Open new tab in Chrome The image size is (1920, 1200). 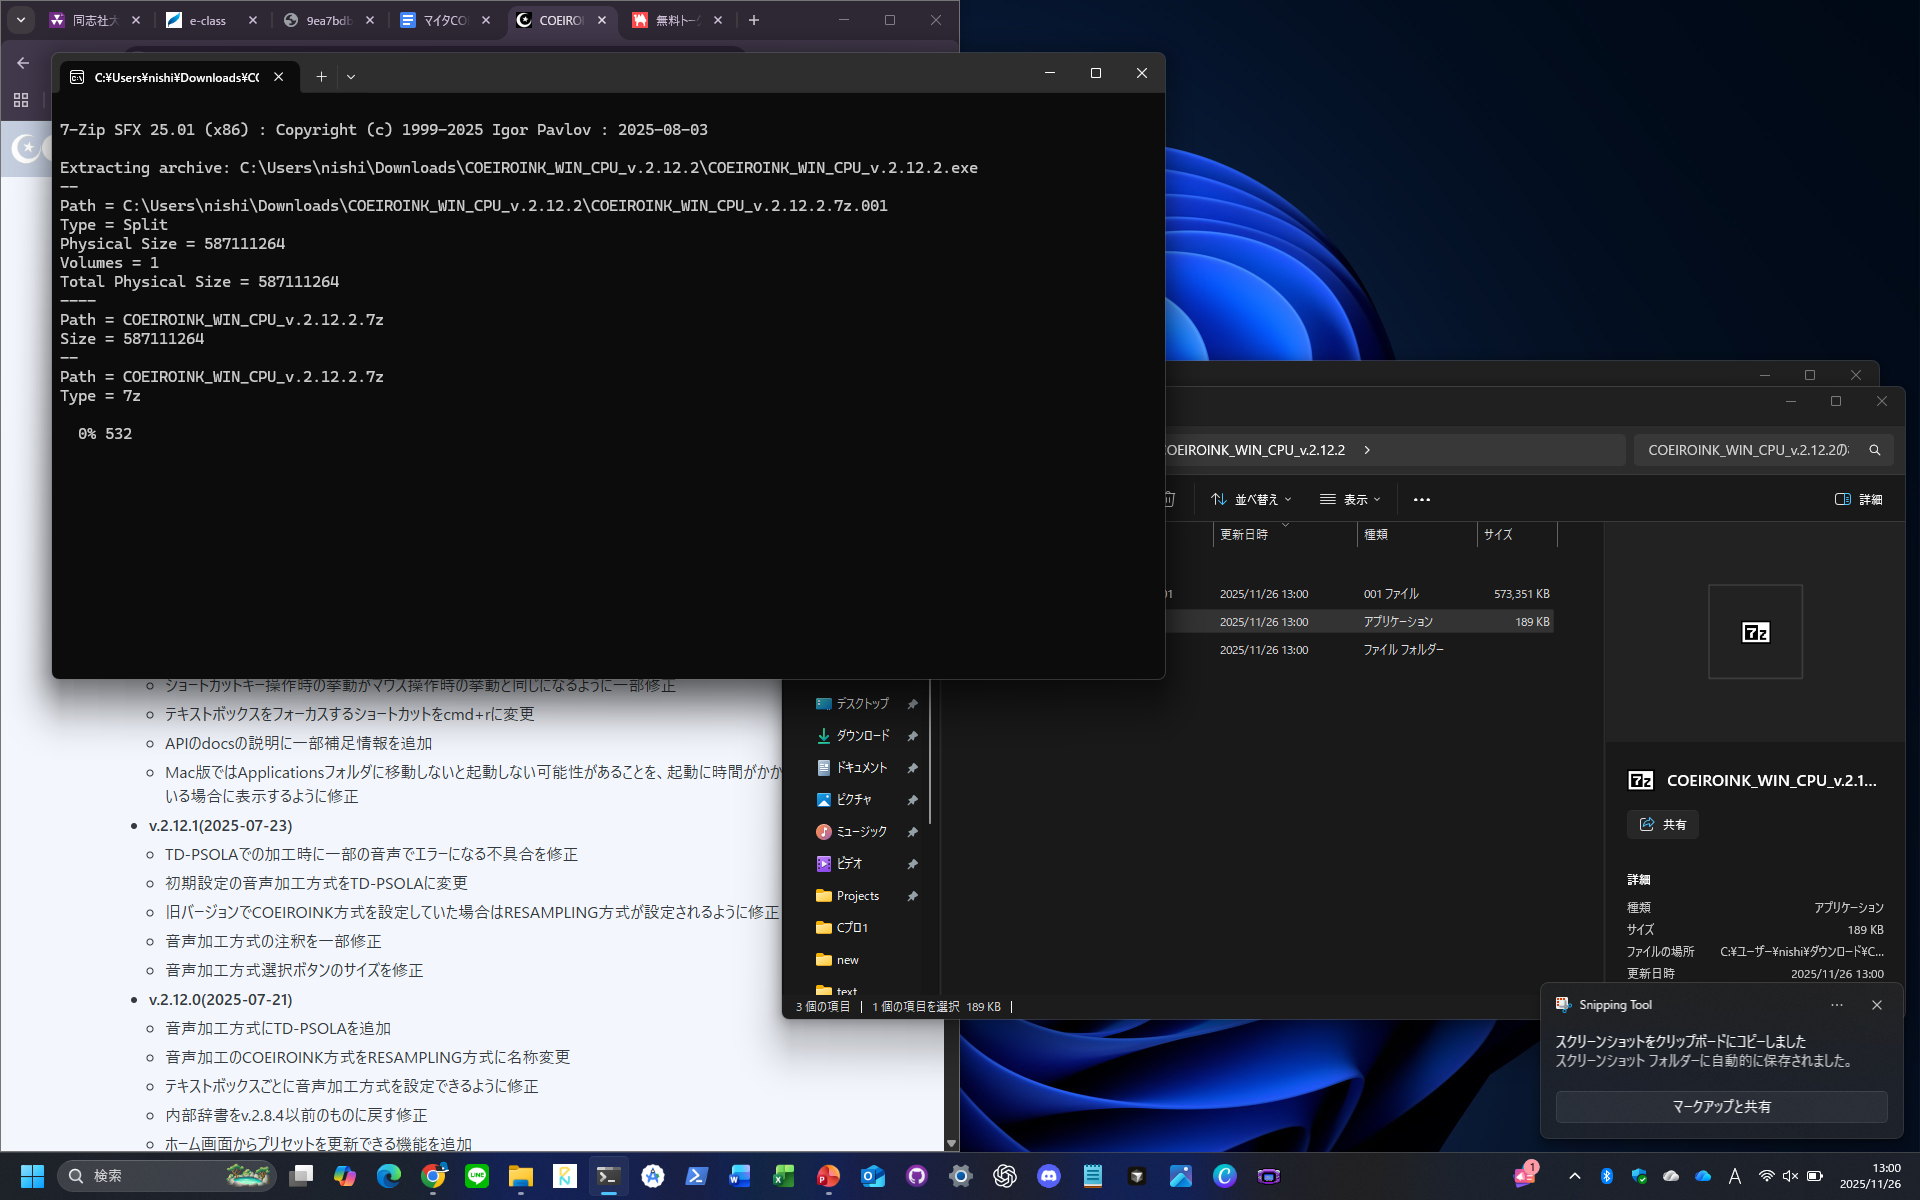coord(754,20)
